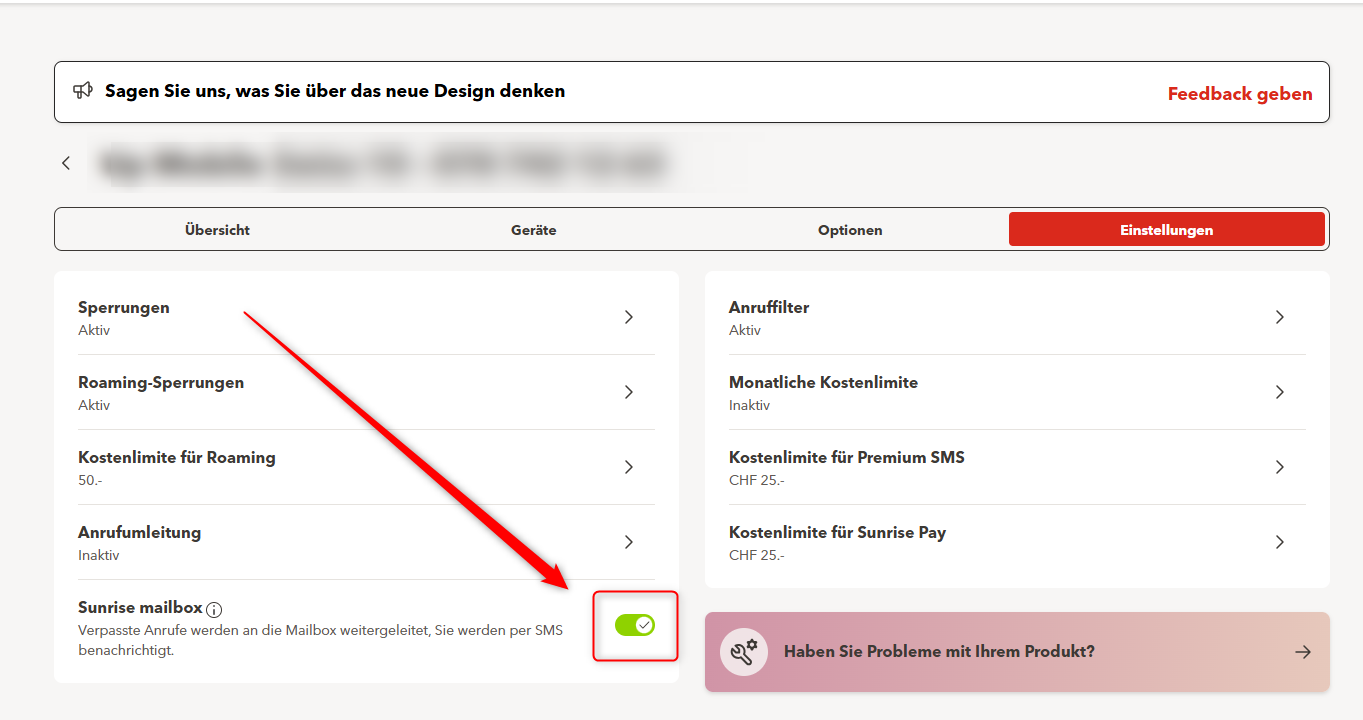Click the megaphone icon in feedback banner
The height and width of the screenshot is (720, 1363).
click(x=83, y=91)
